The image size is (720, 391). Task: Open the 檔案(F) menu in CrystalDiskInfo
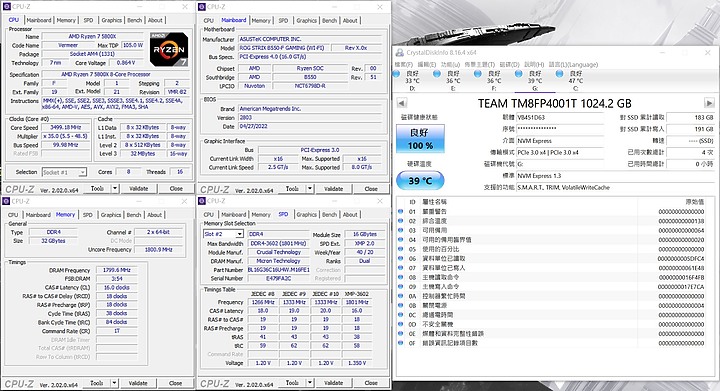pos(404,65)
